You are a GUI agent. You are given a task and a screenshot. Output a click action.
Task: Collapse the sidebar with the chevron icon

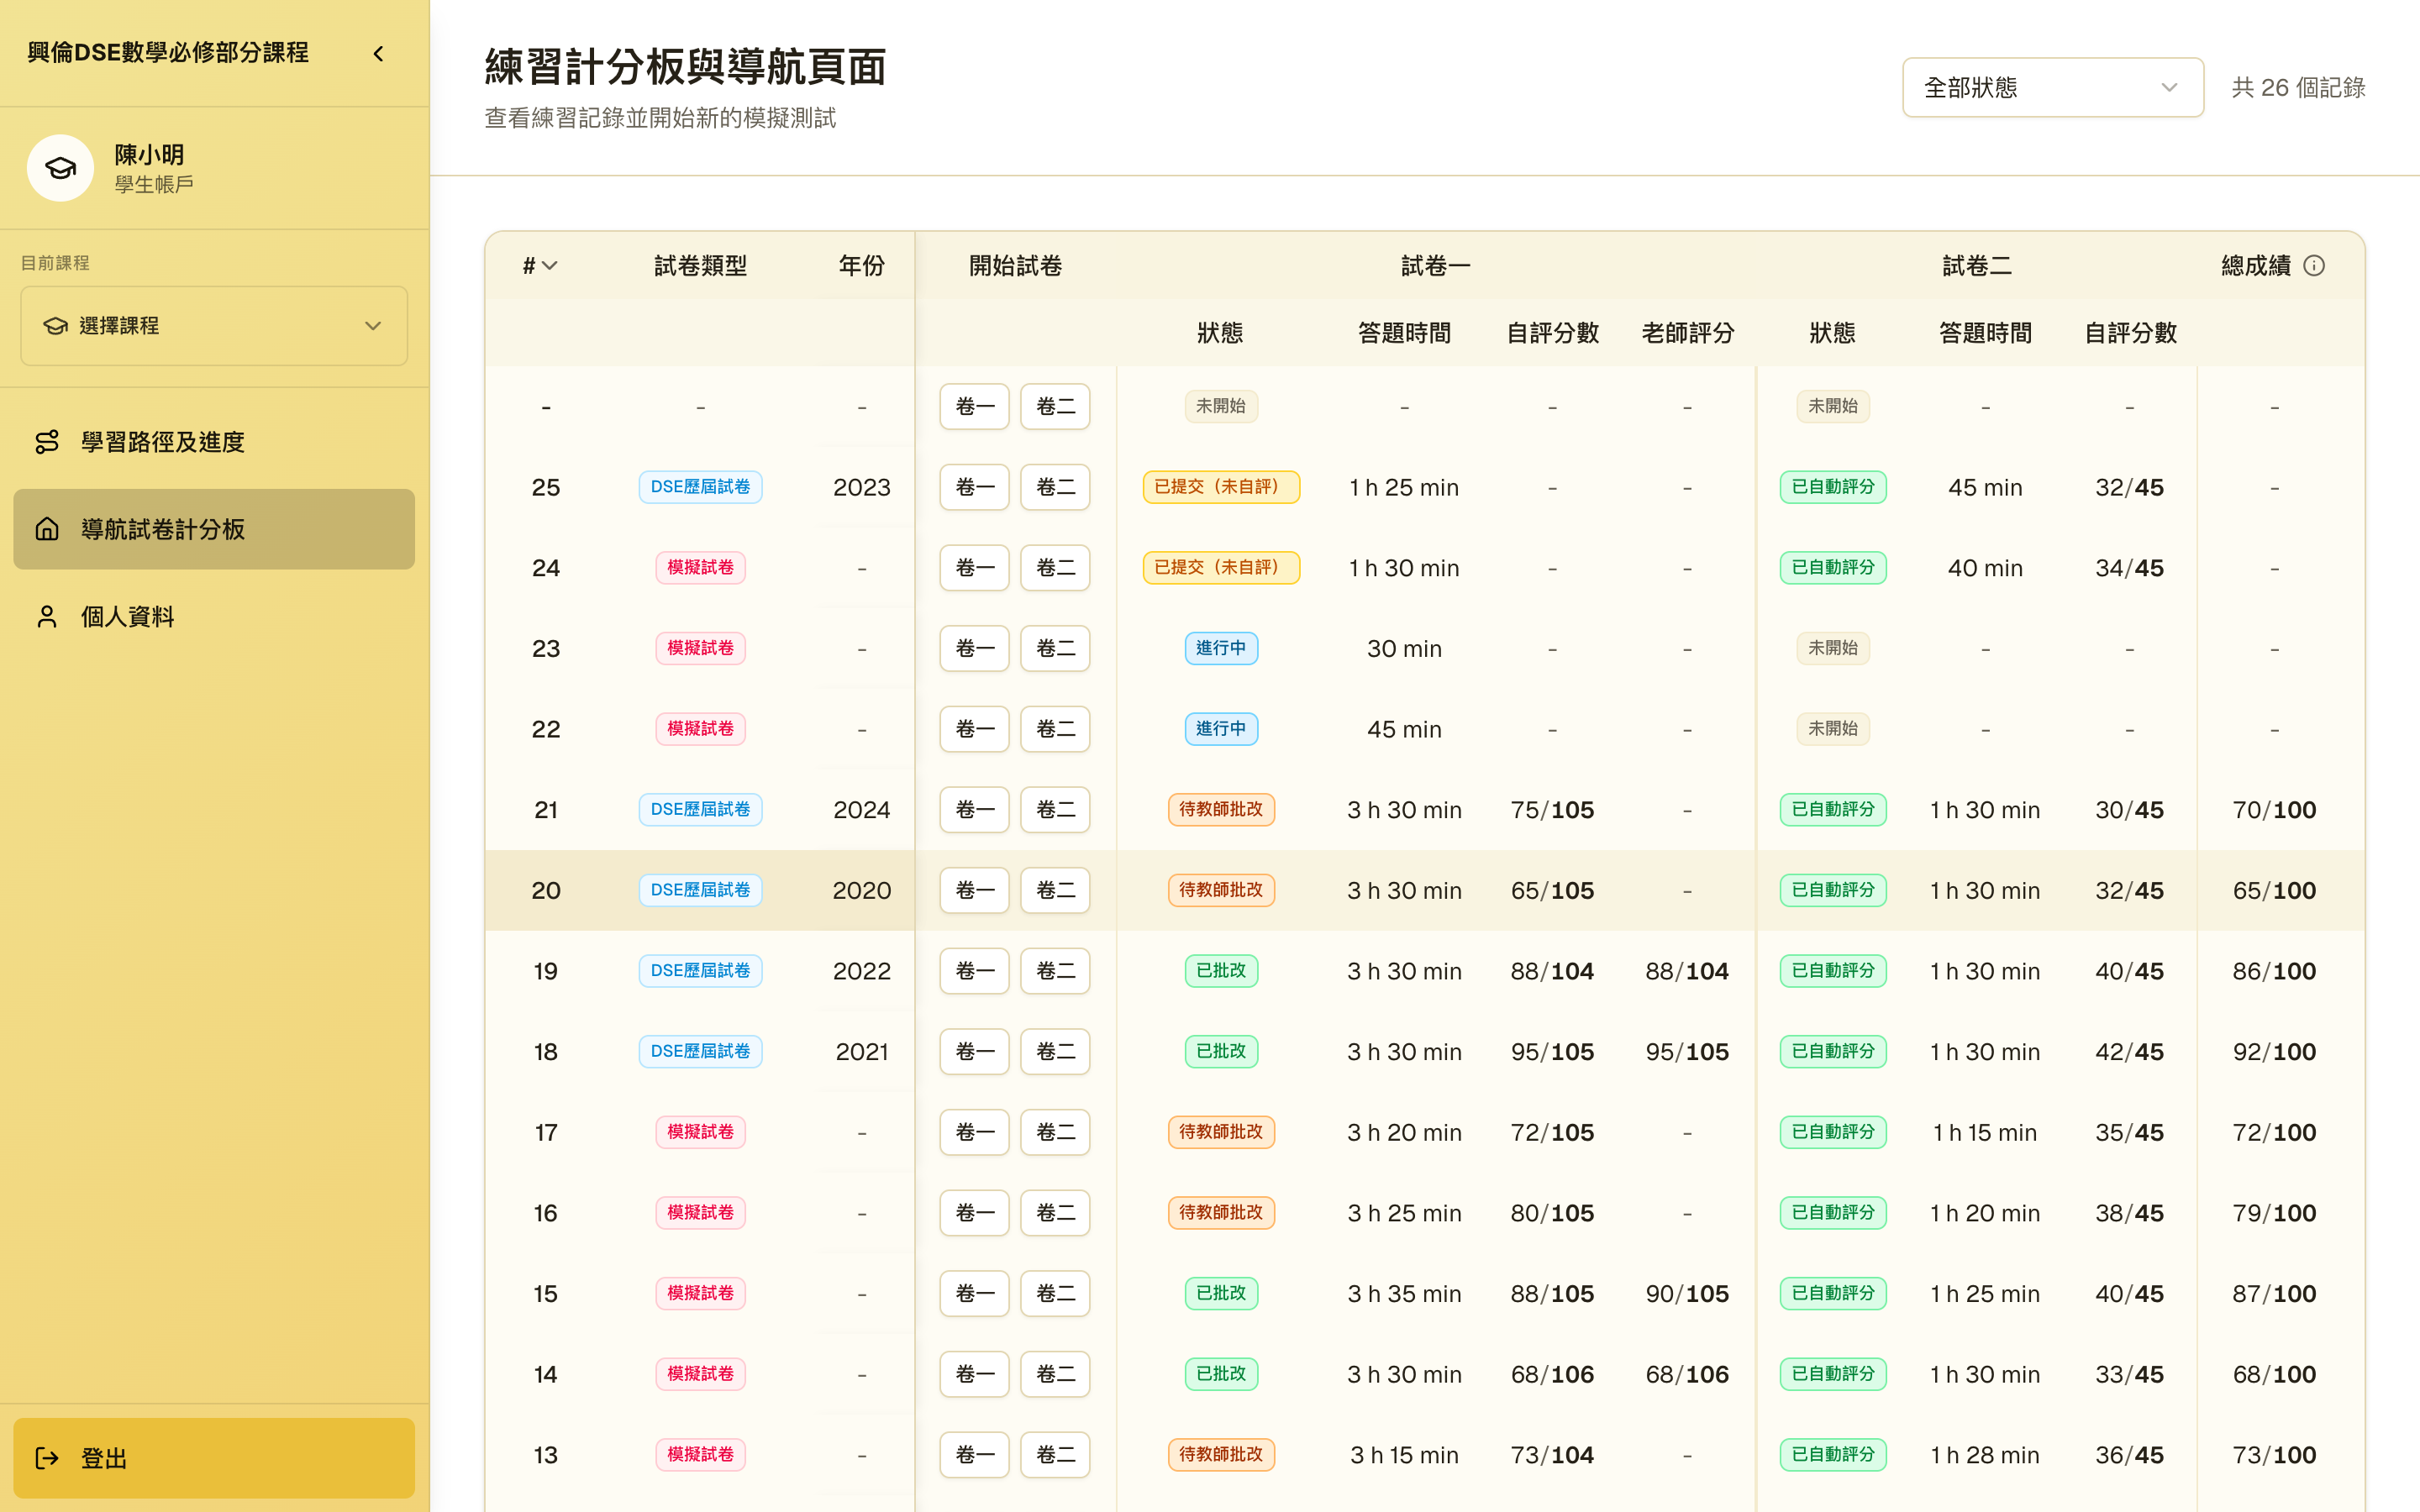tap(378, 54)
